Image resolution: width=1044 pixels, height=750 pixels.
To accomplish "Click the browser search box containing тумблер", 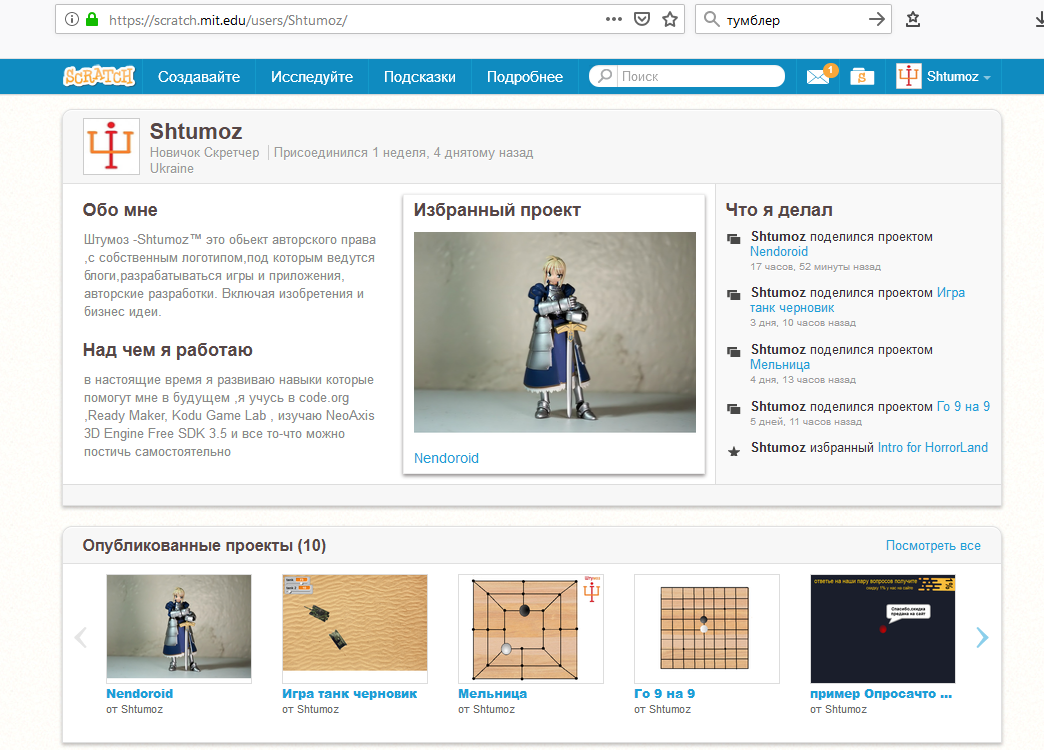I will tap(793, 19).
